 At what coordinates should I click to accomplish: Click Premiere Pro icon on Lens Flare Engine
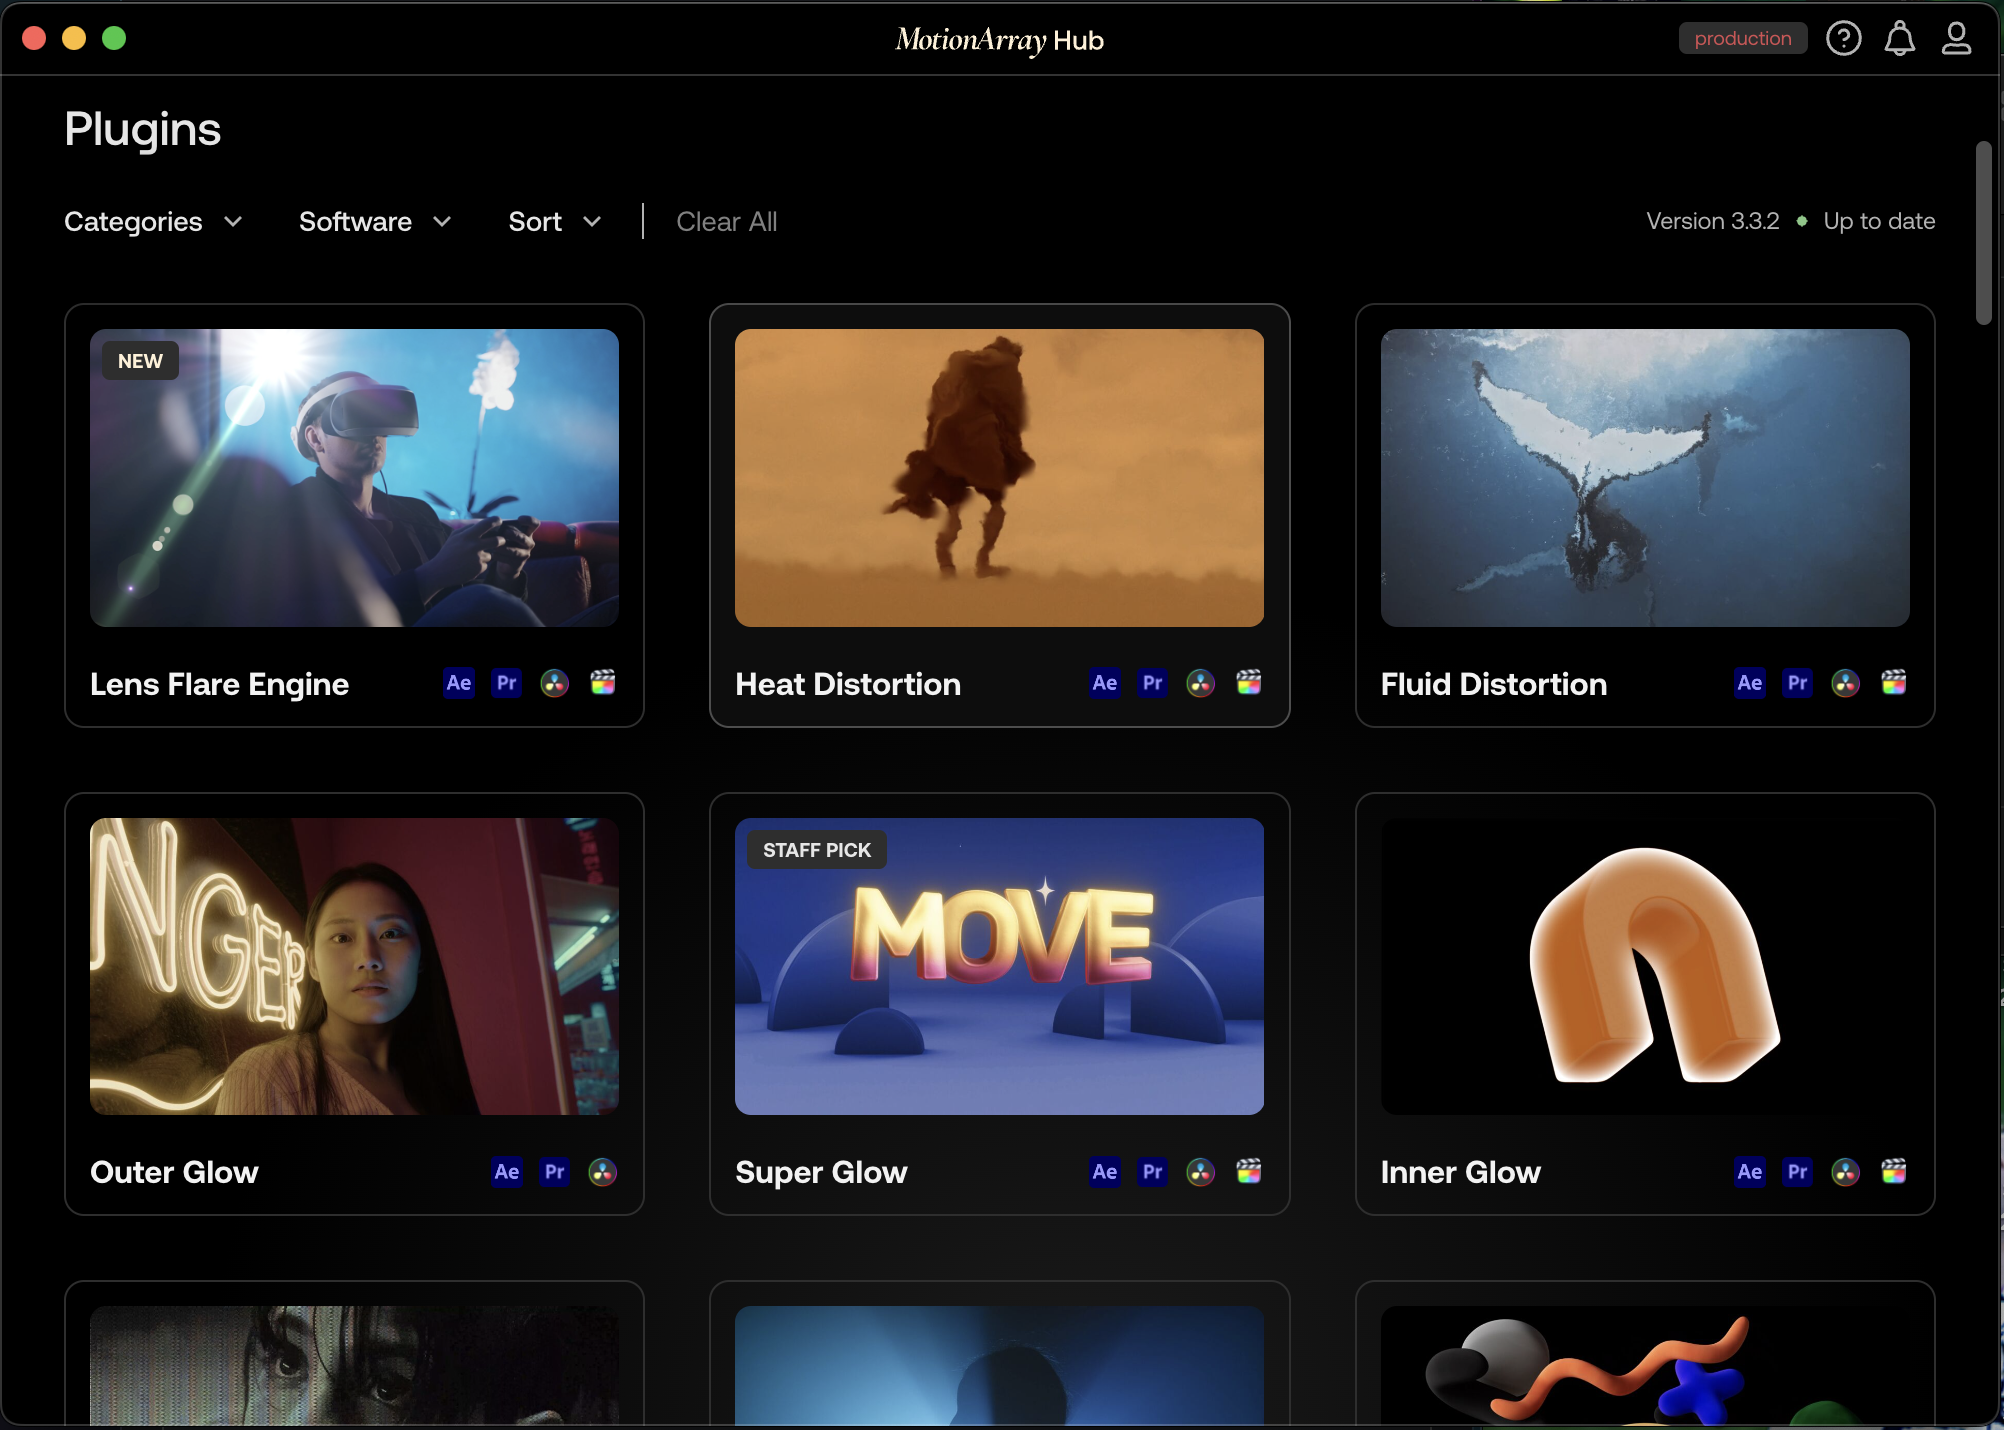point(507,683)
